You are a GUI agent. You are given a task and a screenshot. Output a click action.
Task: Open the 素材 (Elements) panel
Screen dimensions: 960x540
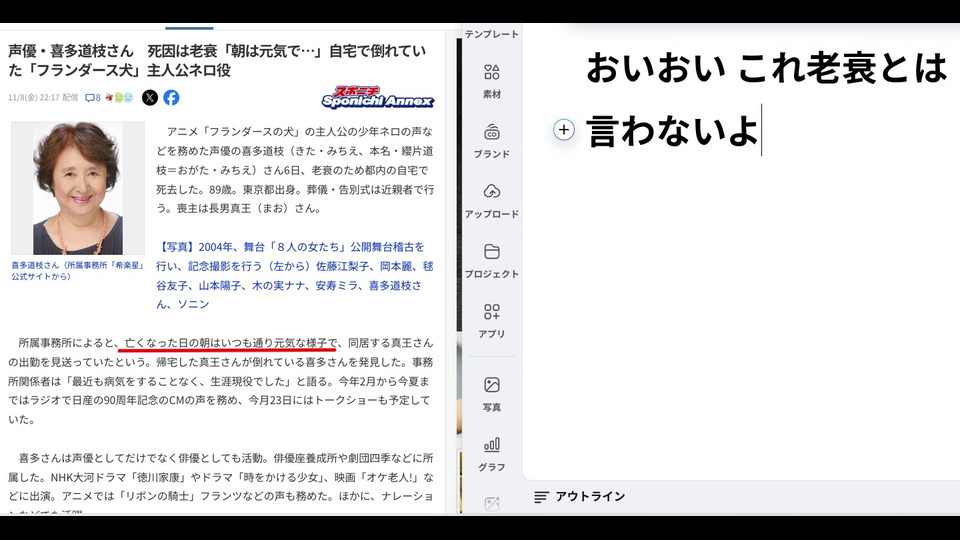point(492,81)
